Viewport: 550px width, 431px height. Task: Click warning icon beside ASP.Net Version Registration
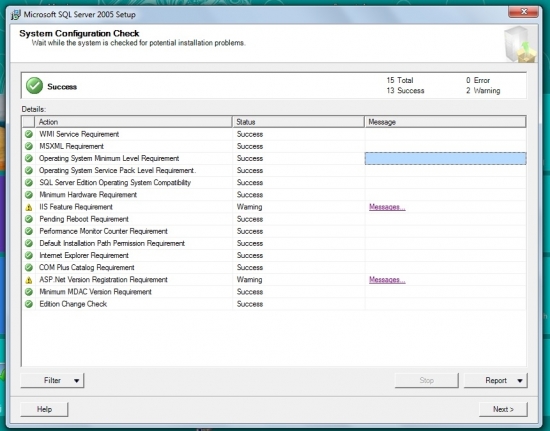pos(29,280)
